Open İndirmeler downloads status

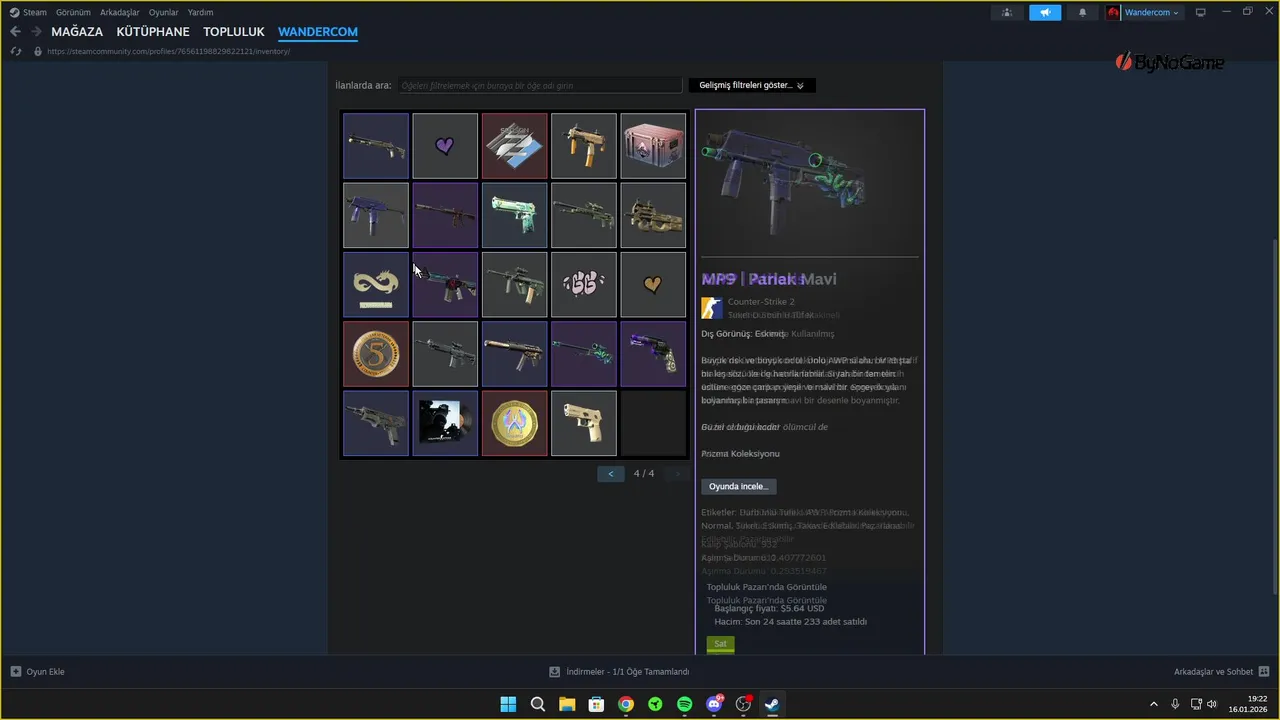click(x=620, y=672)
